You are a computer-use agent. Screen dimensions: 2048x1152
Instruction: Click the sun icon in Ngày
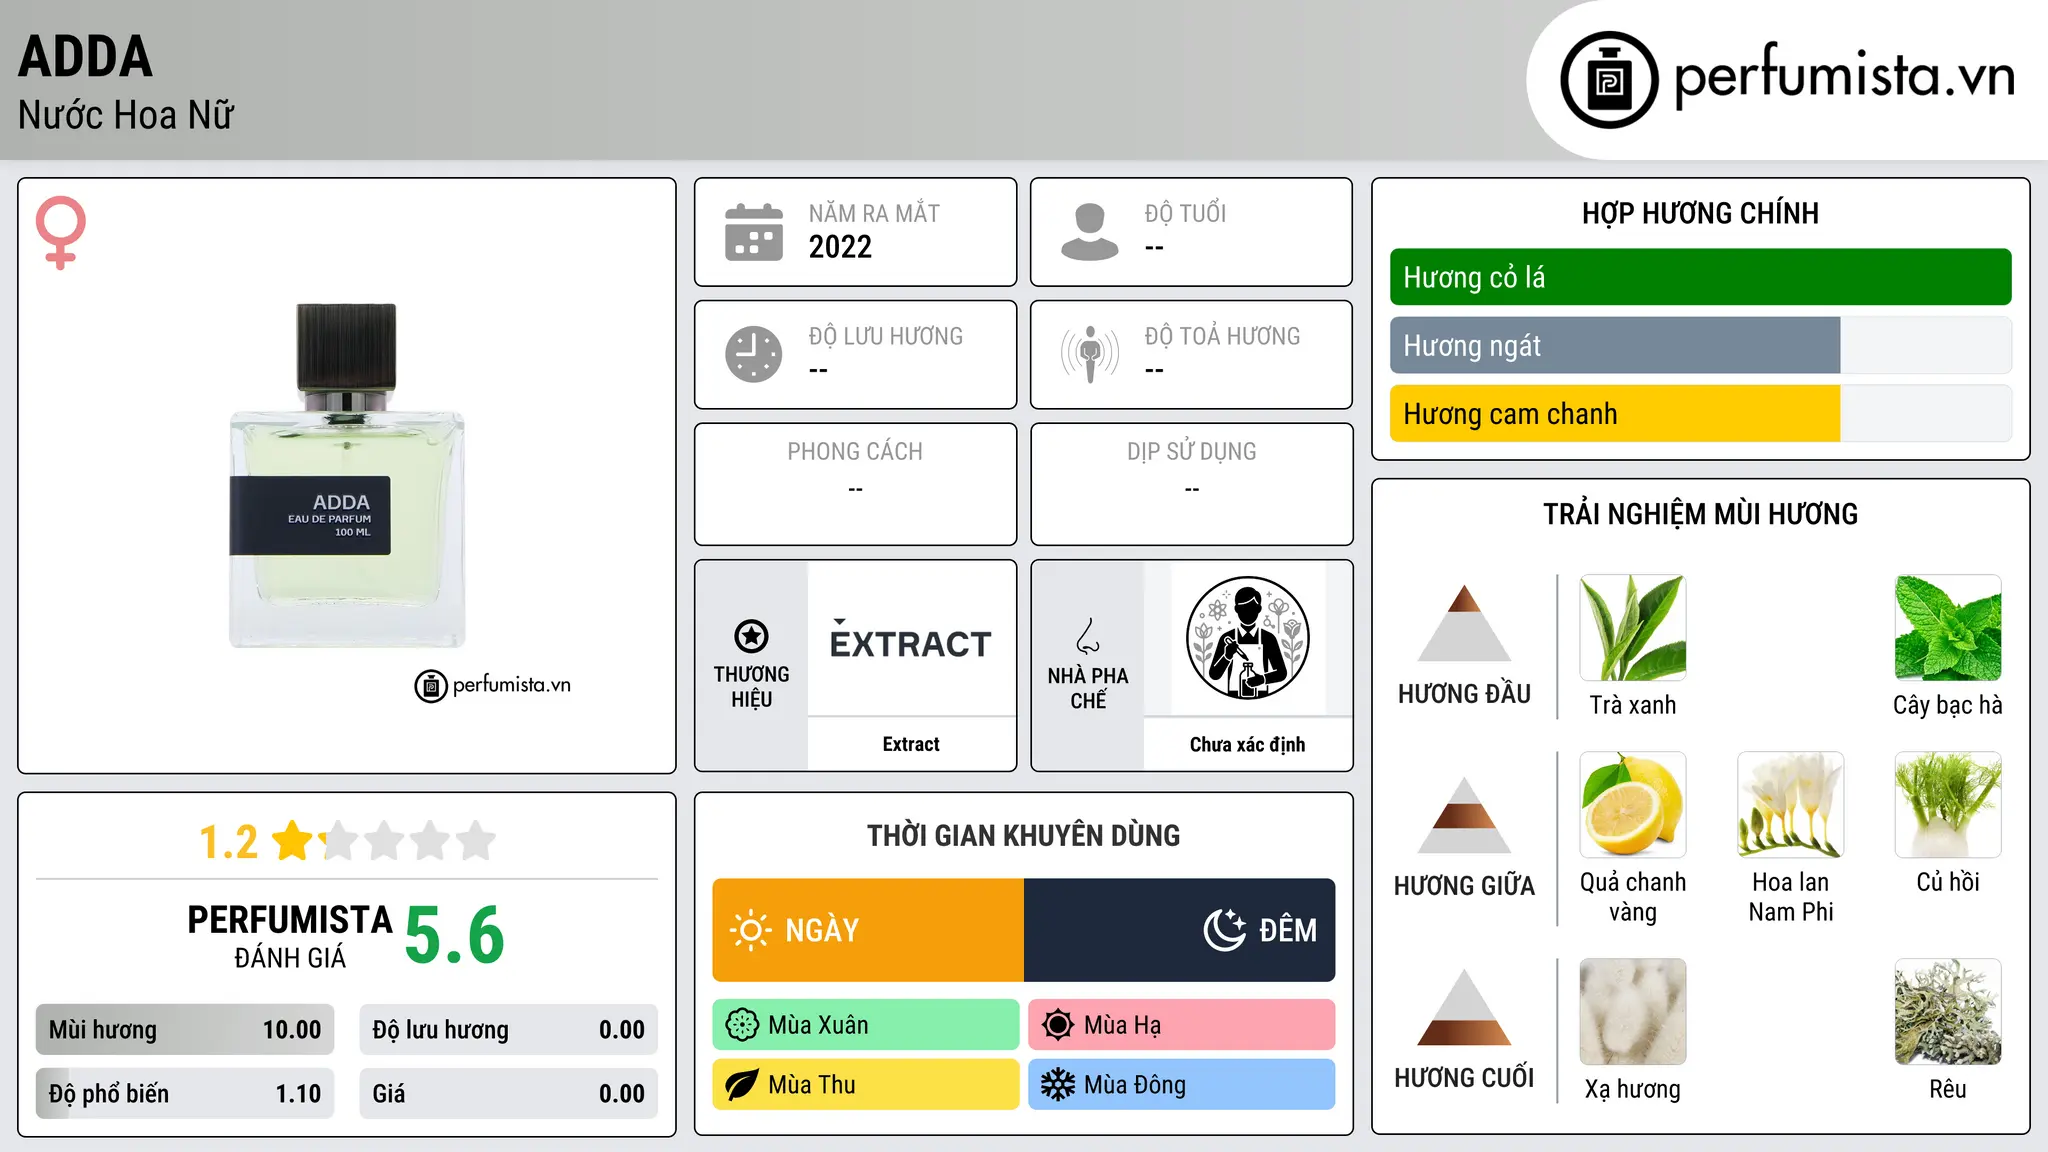[750, 930]
